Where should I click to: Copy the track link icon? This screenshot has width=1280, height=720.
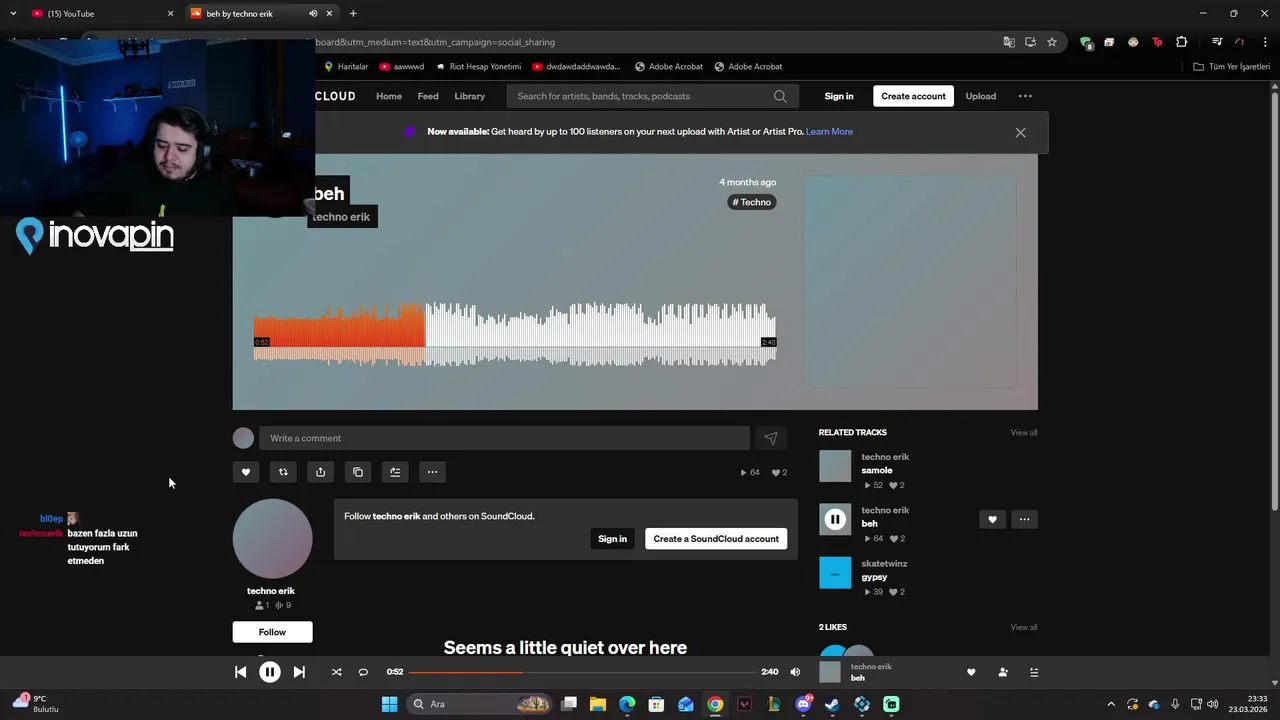point(358,472)
